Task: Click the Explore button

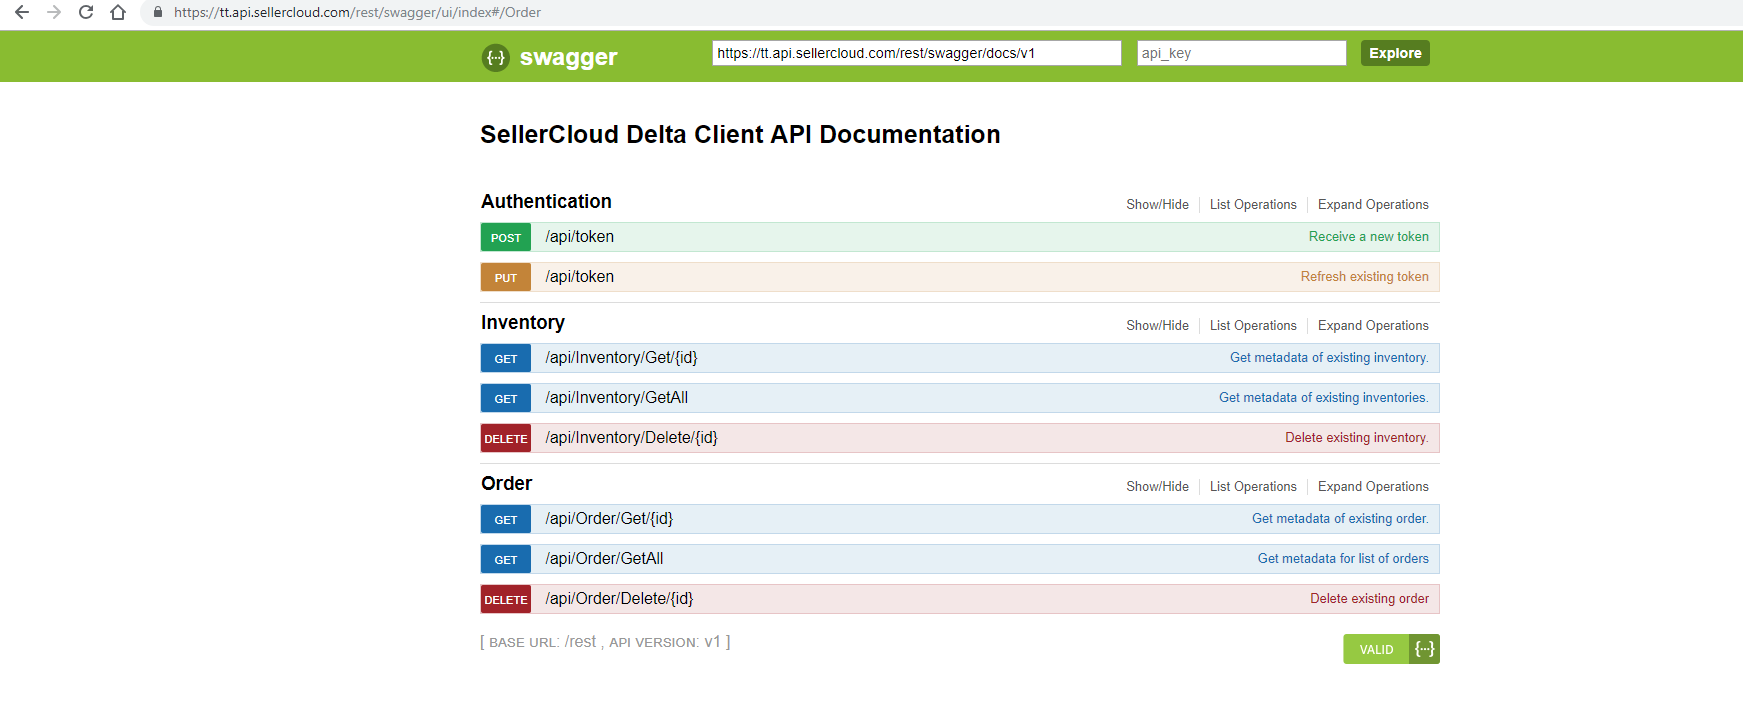Action: pos(1395,53)
